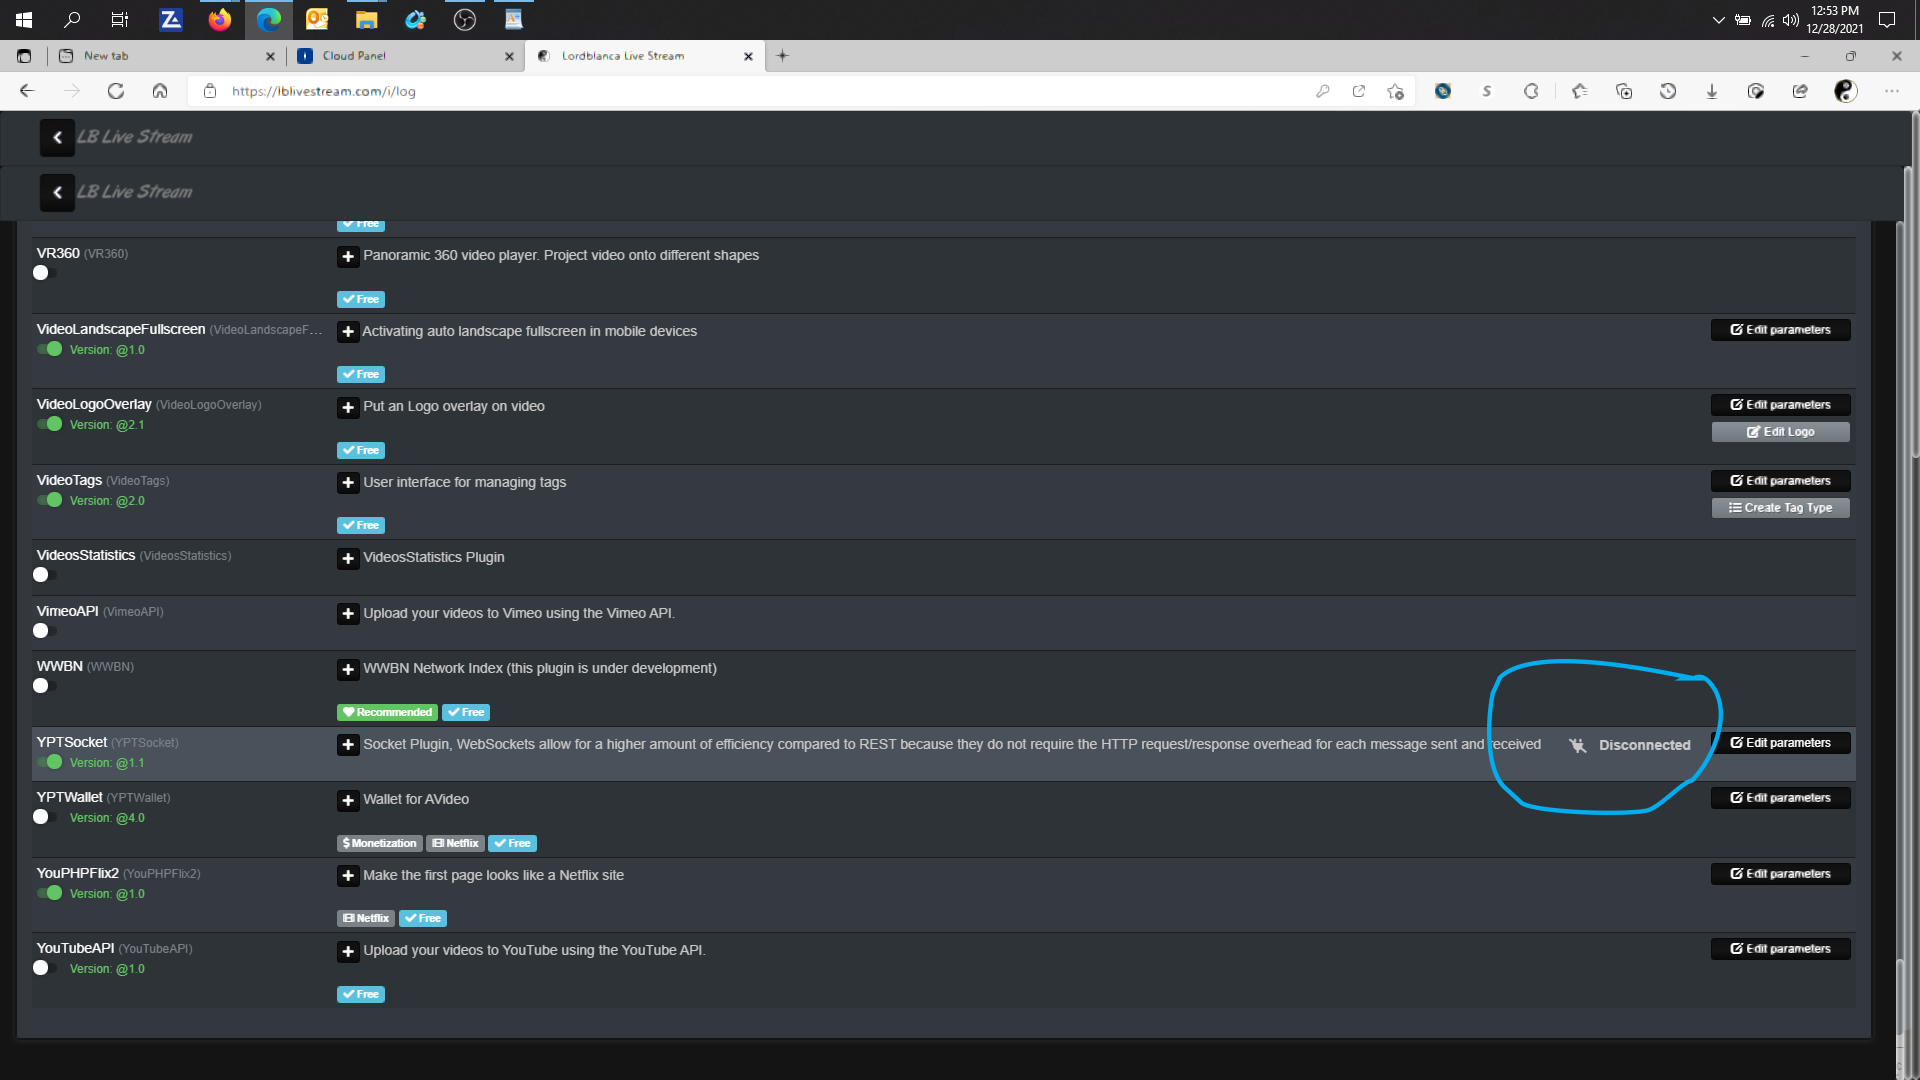Open Edge Collections
Viewport: 1920px width, 1080px height.
pyautogui.click(x=1624, y=91)
